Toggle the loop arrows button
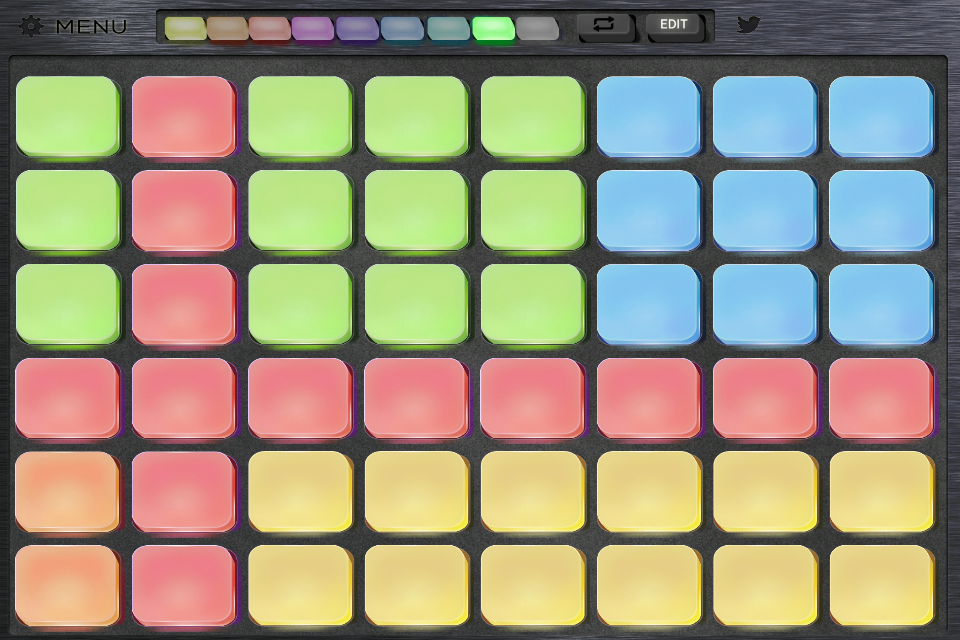The image size is (960, 640). point(604,26)
